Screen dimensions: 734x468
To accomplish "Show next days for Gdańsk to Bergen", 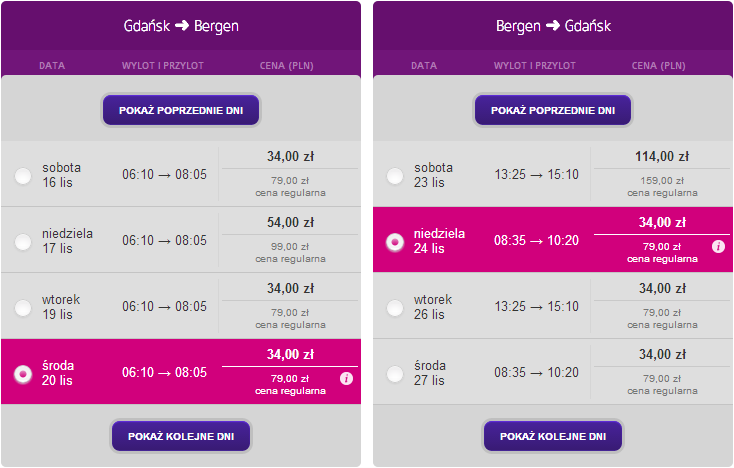I will click(x=181, y=436).
